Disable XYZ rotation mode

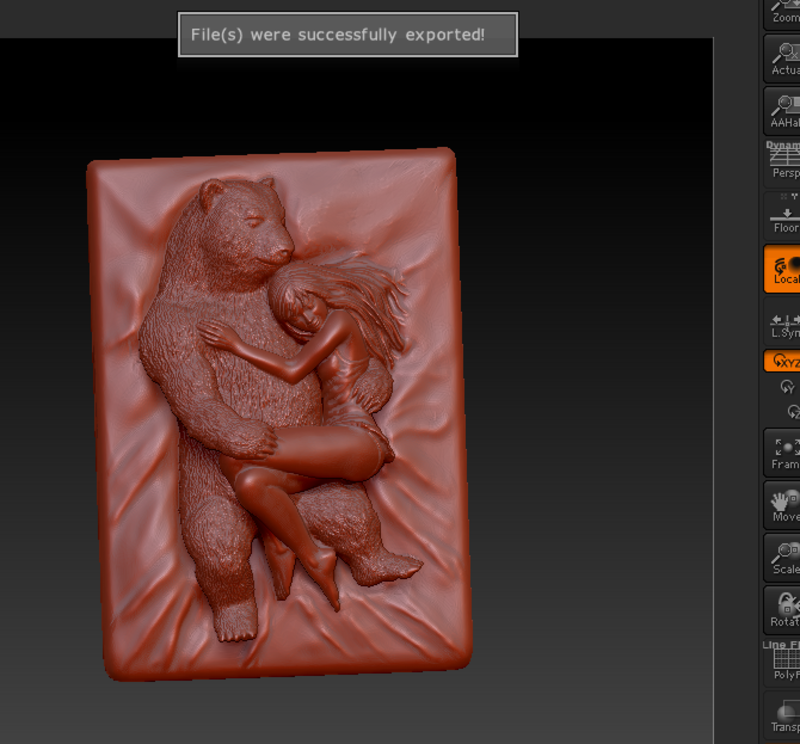(x=782, y=361)
